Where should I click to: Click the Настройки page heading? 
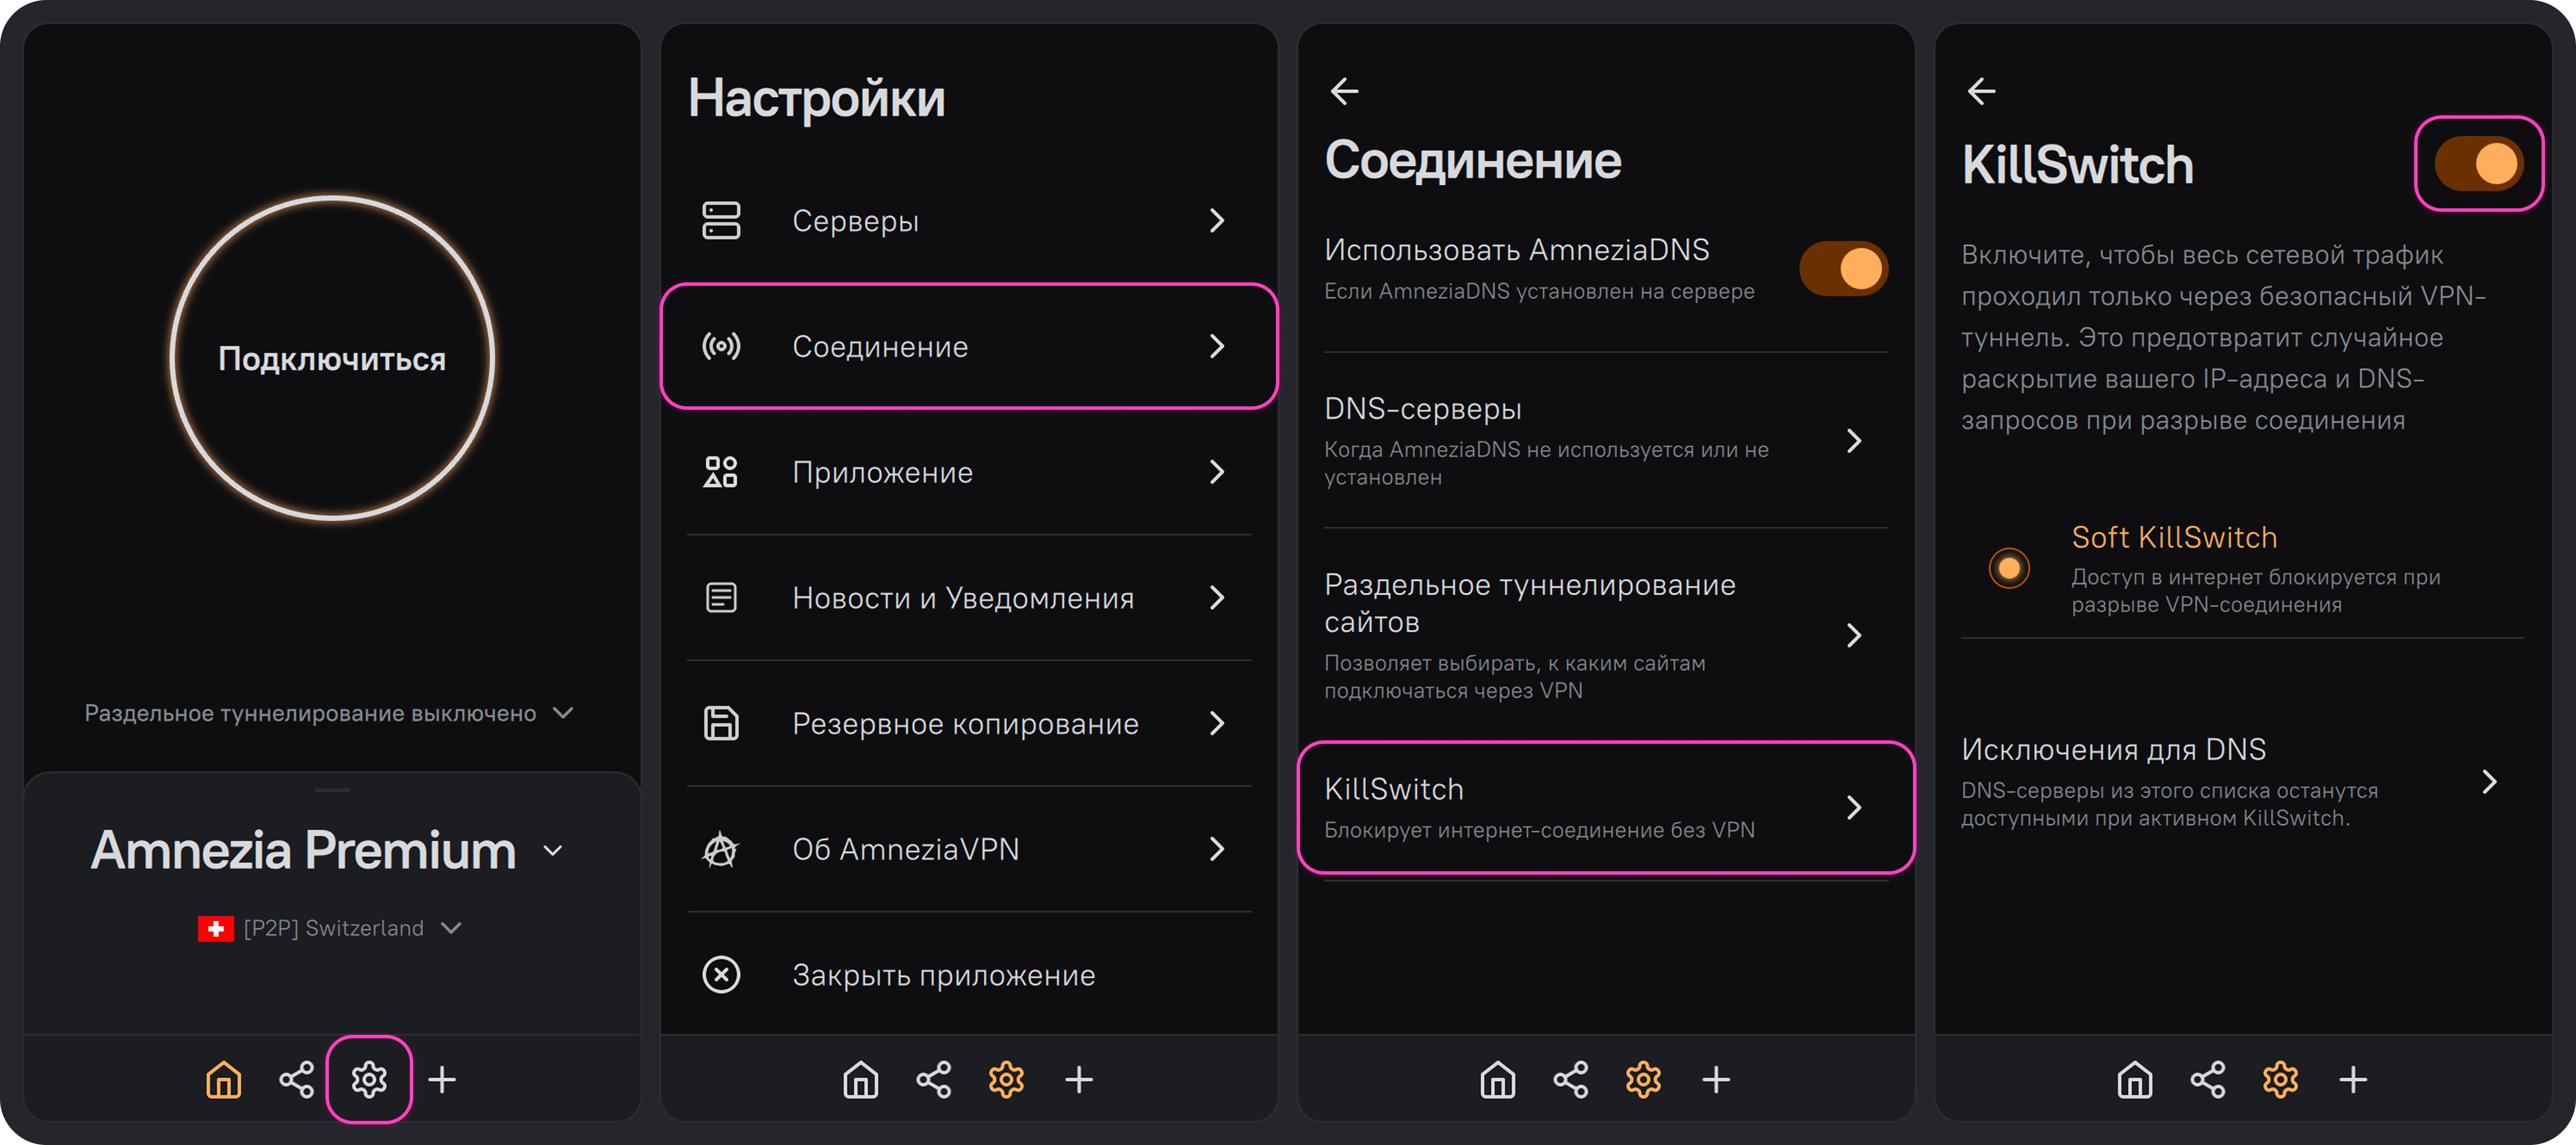[x=817, y=99]
